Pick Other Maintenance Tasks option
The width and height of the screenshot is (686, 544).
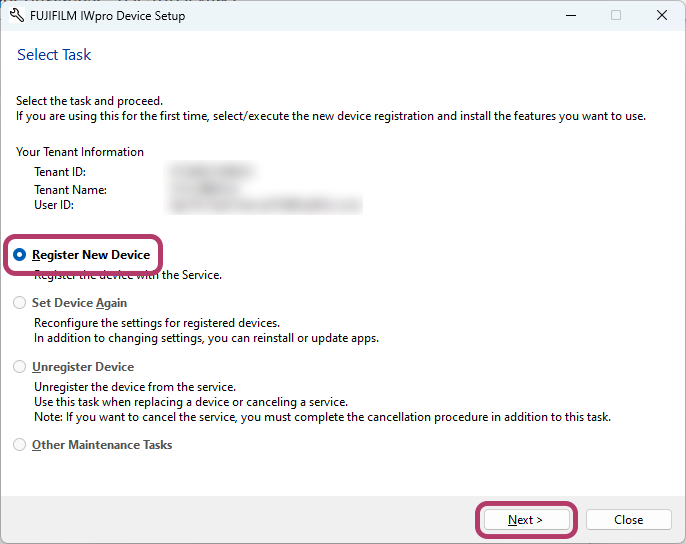pos(20,445)
